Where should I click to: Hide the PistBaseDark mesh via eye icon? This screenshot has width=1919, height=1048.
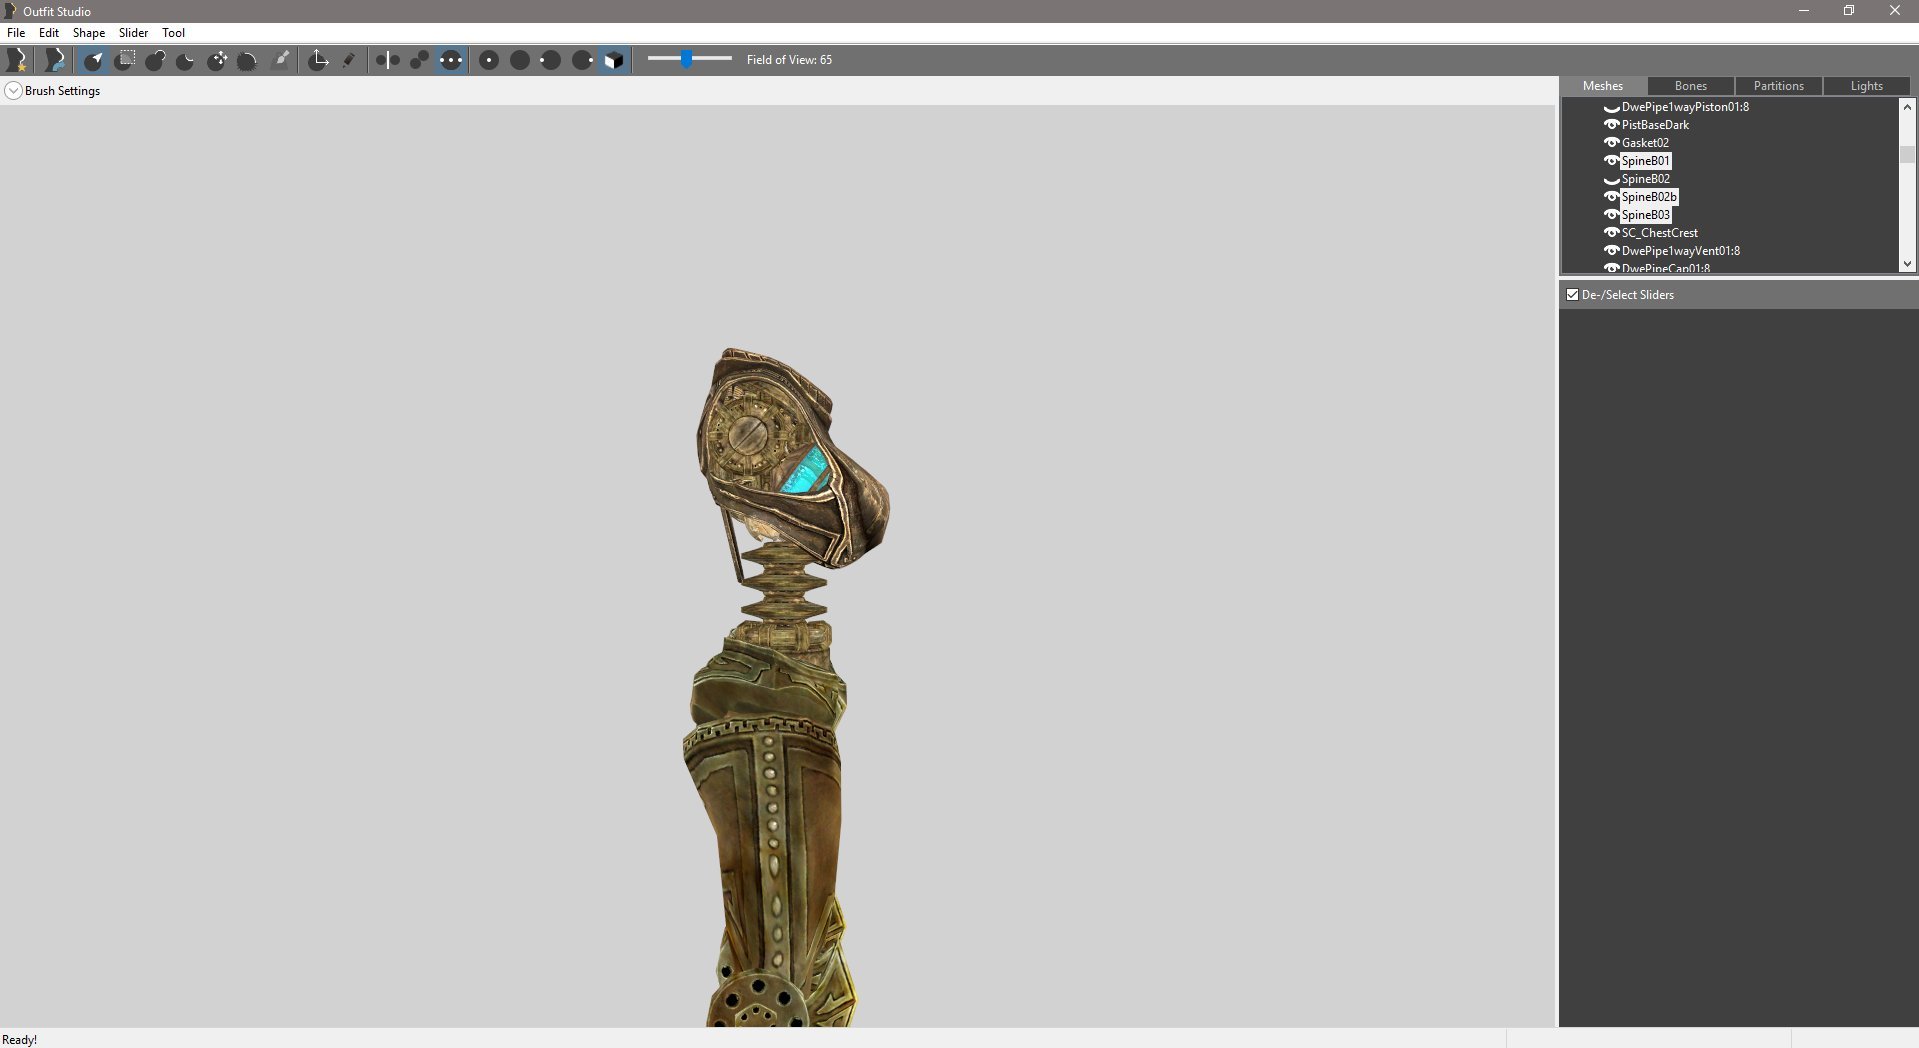coord(1611,125)
